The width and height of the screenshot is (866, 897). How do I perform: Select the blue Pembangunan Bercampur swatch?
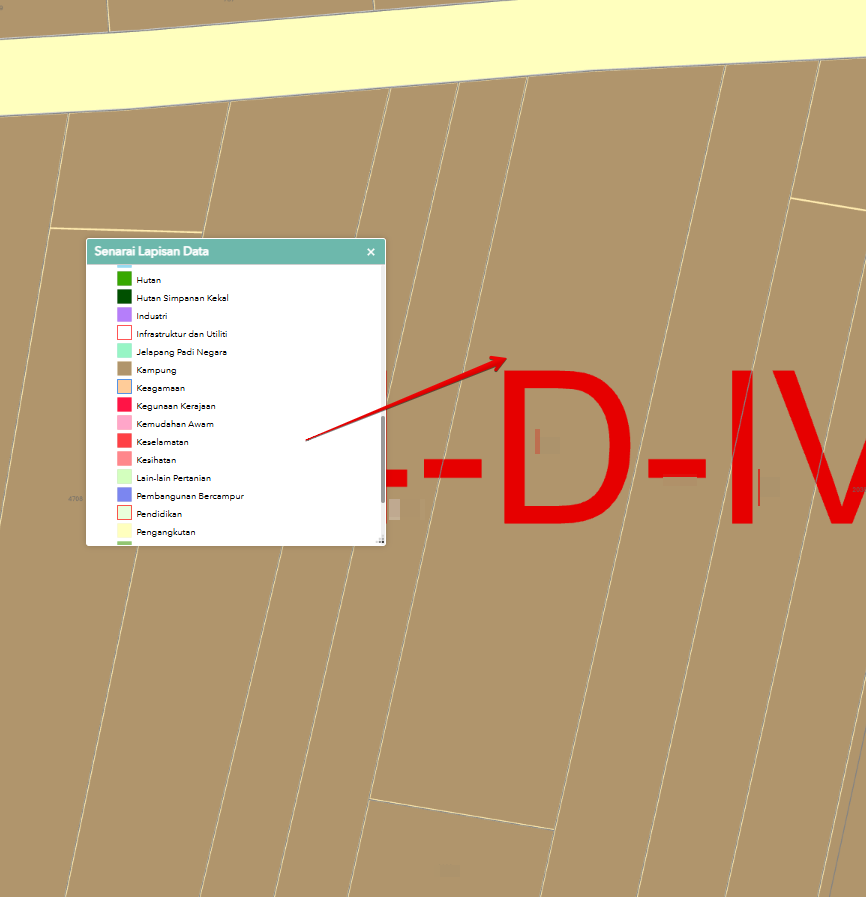(124, 495)
